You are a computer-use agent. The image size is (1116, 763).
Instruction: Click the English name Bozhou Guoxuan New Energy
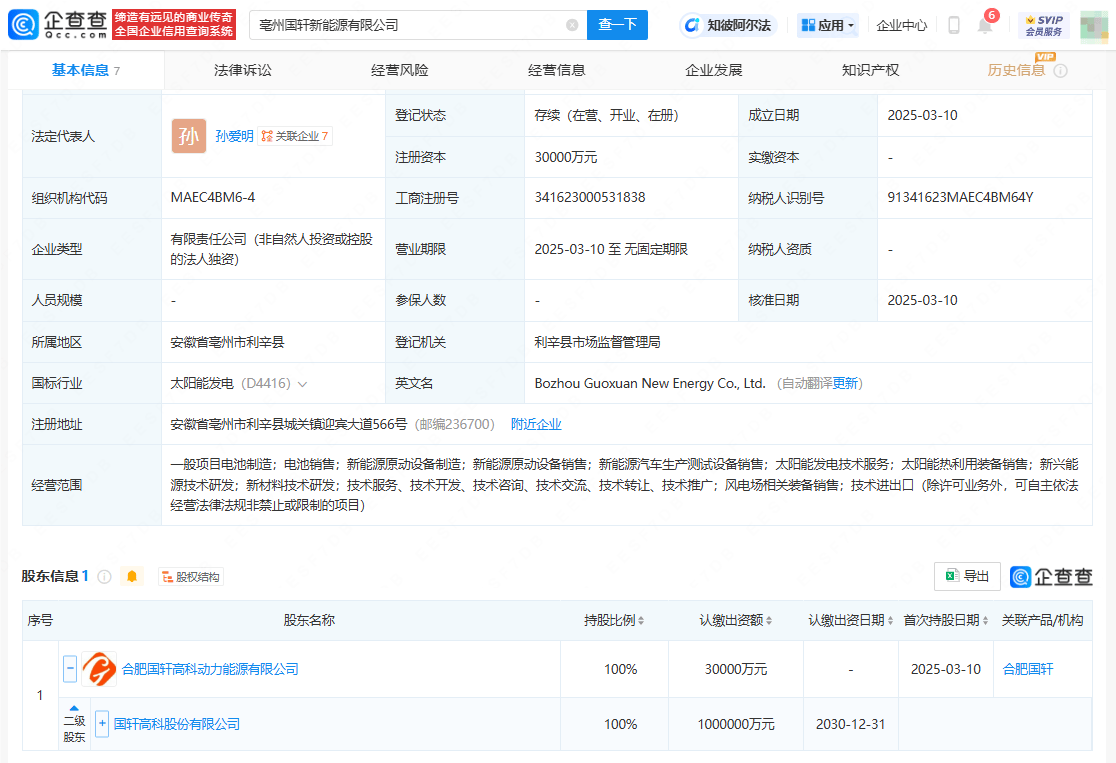tap(650, 384)
